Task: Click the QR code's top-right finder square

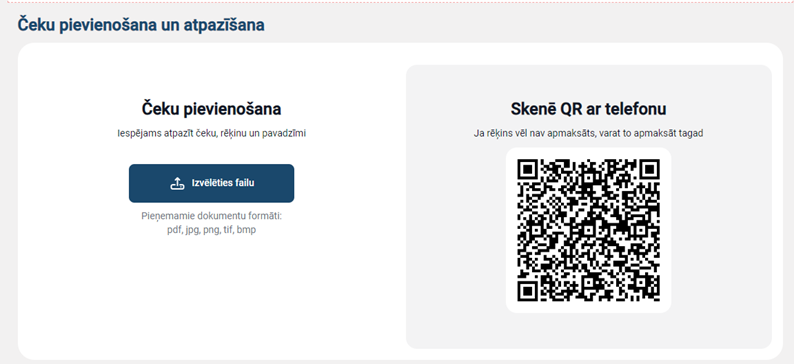Action: click(650, 169)
